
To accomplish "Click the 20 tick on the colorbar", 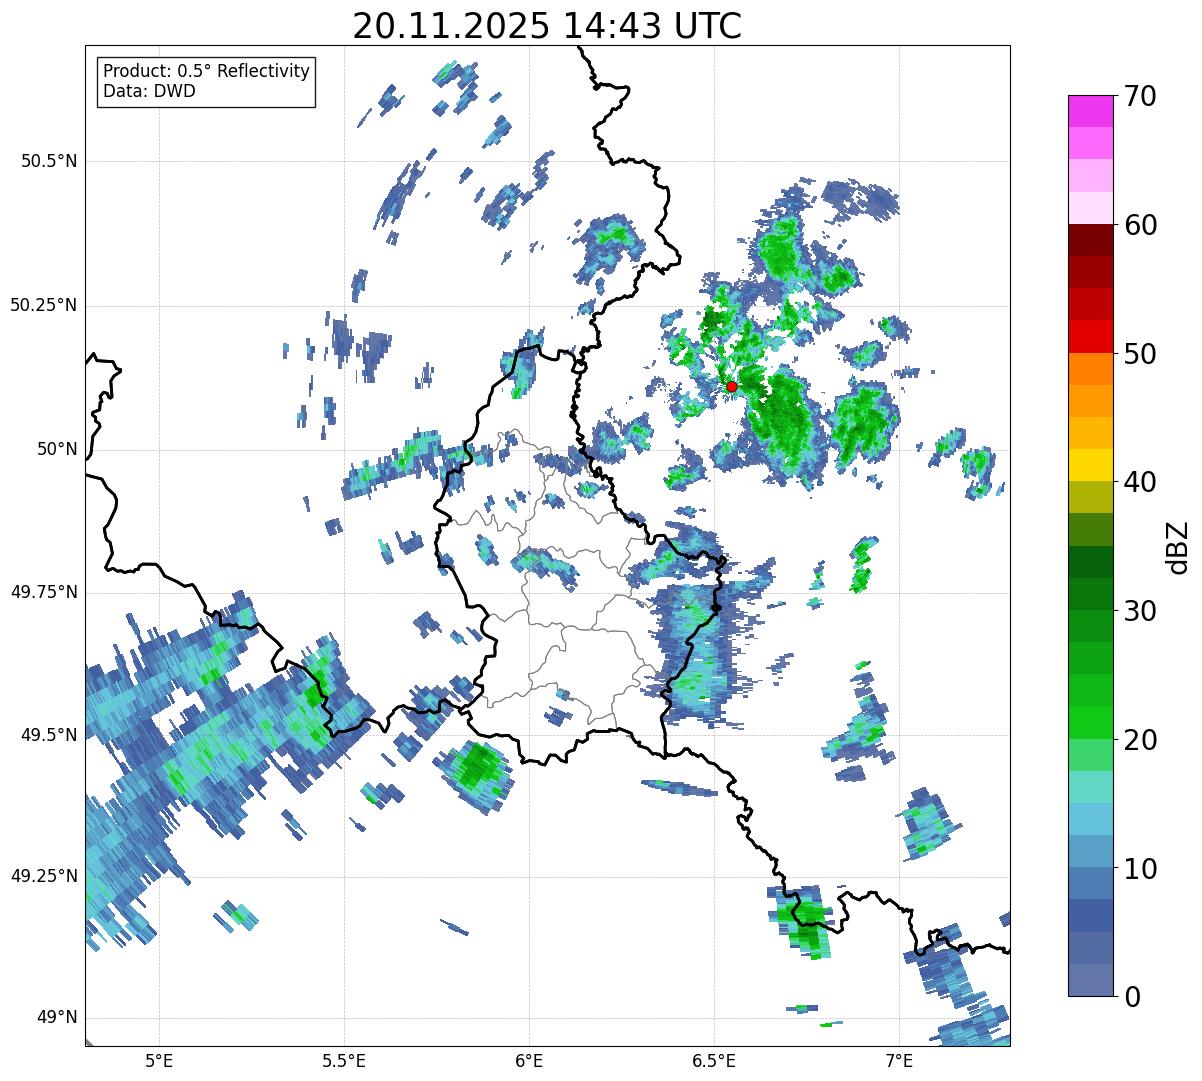I will (x=1138, y=740).
